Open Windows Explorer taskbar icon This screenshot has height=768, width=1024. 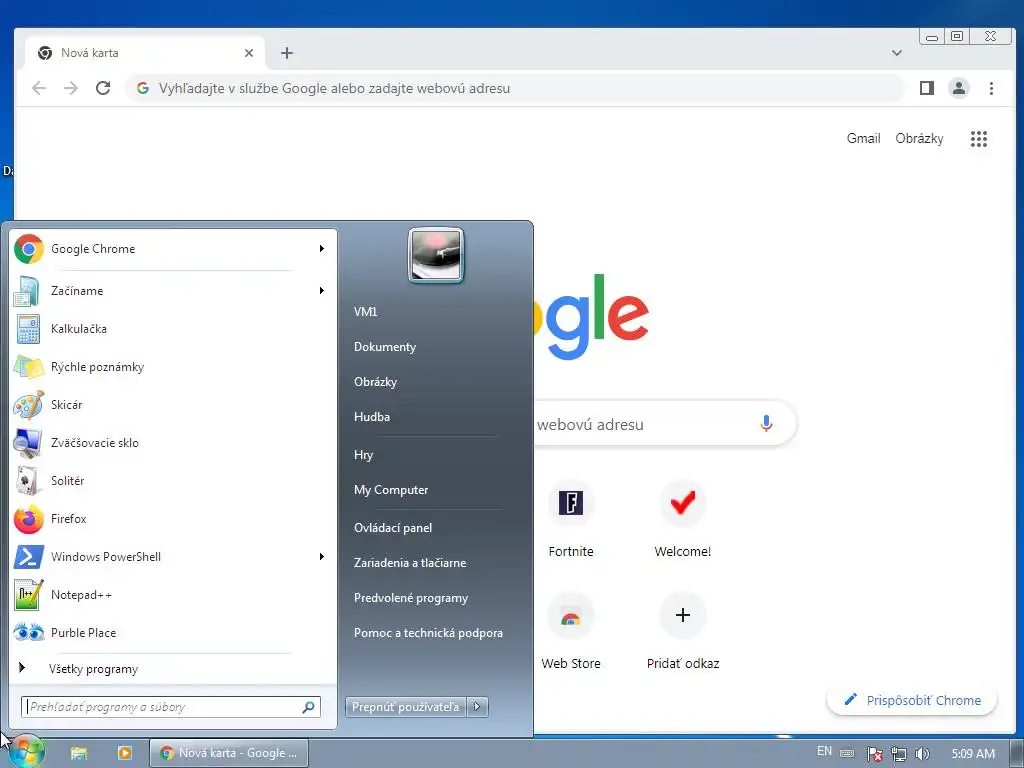pyautogui.click(x=79, y=753)
